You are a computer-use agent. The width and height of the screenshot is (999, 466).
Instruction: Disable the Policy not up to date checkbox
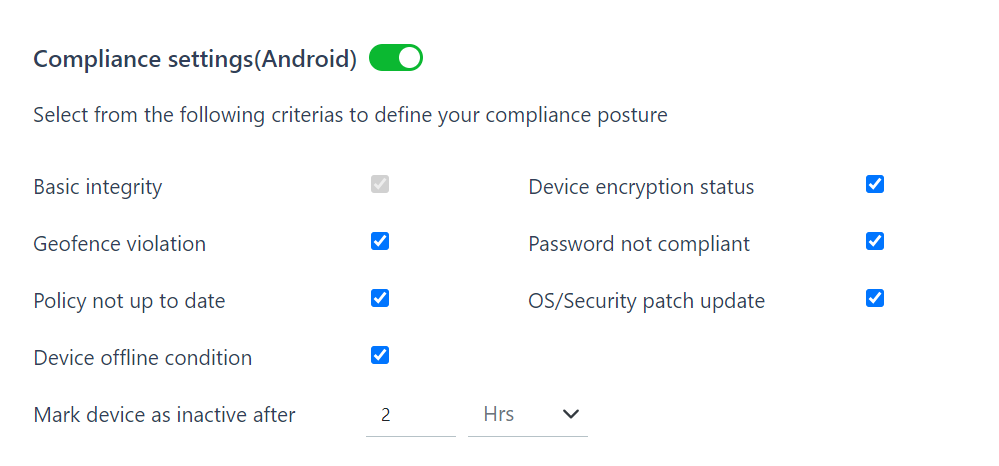(380, 299)
